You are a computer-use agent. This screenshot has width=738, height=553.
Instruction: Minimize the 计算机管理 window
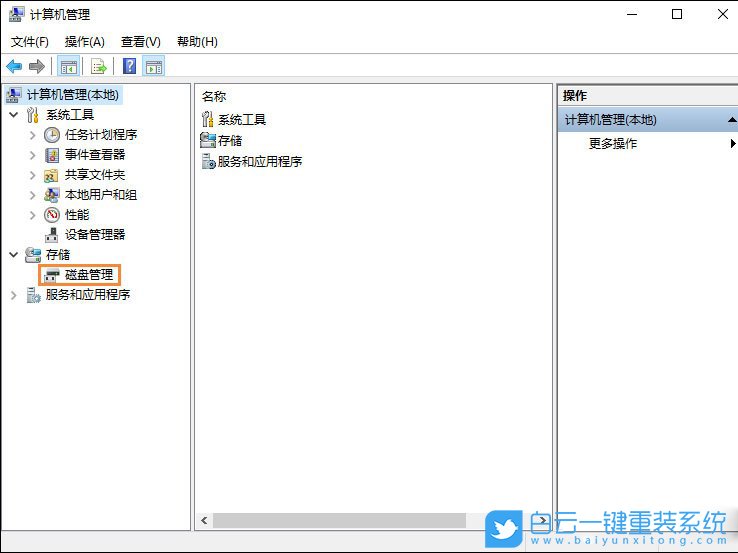tap(632, 14)
